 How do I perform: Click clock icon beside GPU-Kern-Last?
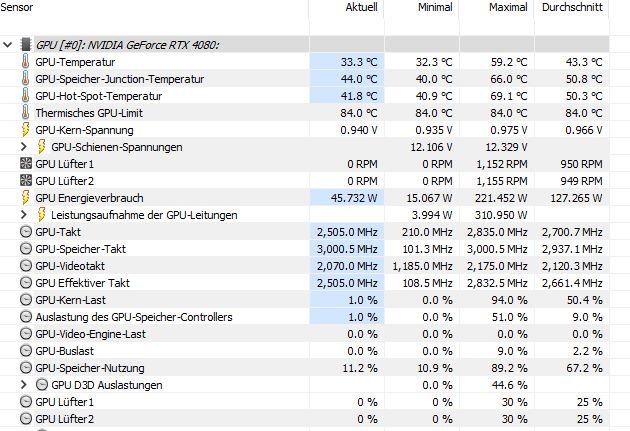tap(26, 300)
